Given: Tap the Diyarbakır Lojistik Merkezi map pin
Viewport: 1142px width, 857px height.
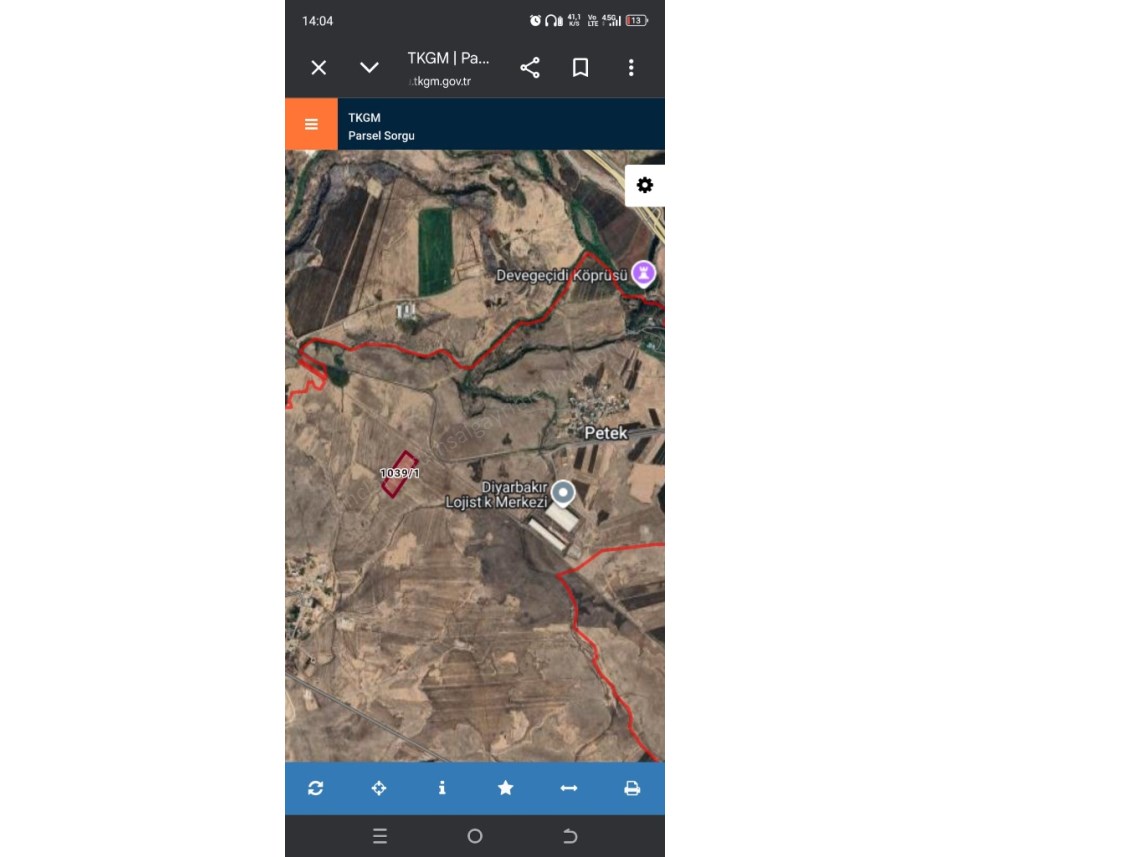Looking at the screenshot, I should 562,494.
